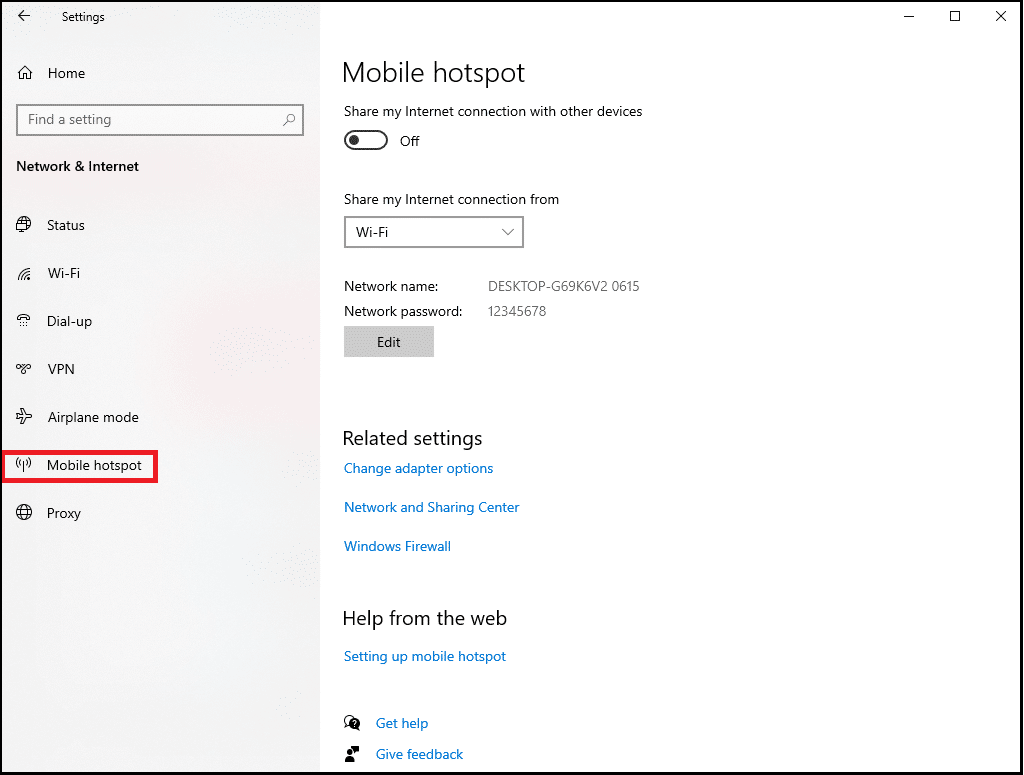Open Setting up mobile hotspot link
The image size is (1024, 775).
[x=424, y=656]
